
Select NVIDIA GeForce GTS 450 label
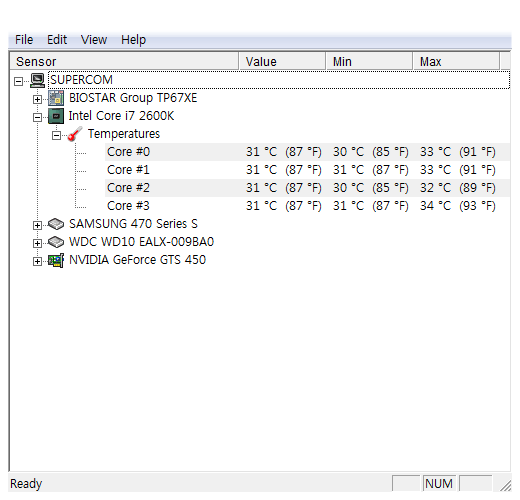point(137,260)
